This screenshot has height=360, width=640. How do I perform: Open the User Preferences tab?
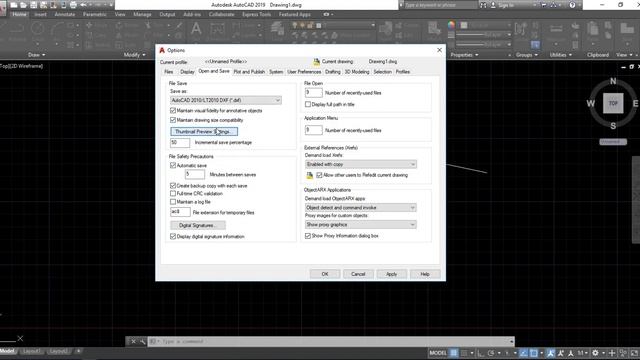click(x=304, y=72)
